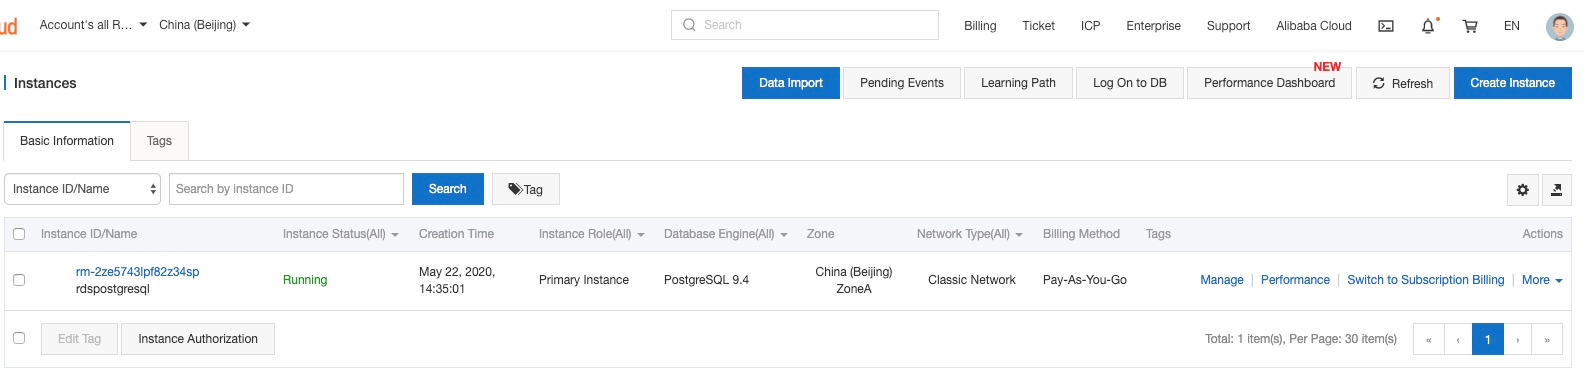Open the shopping cart icon

pyautogui.click(x=1470, y=26)
